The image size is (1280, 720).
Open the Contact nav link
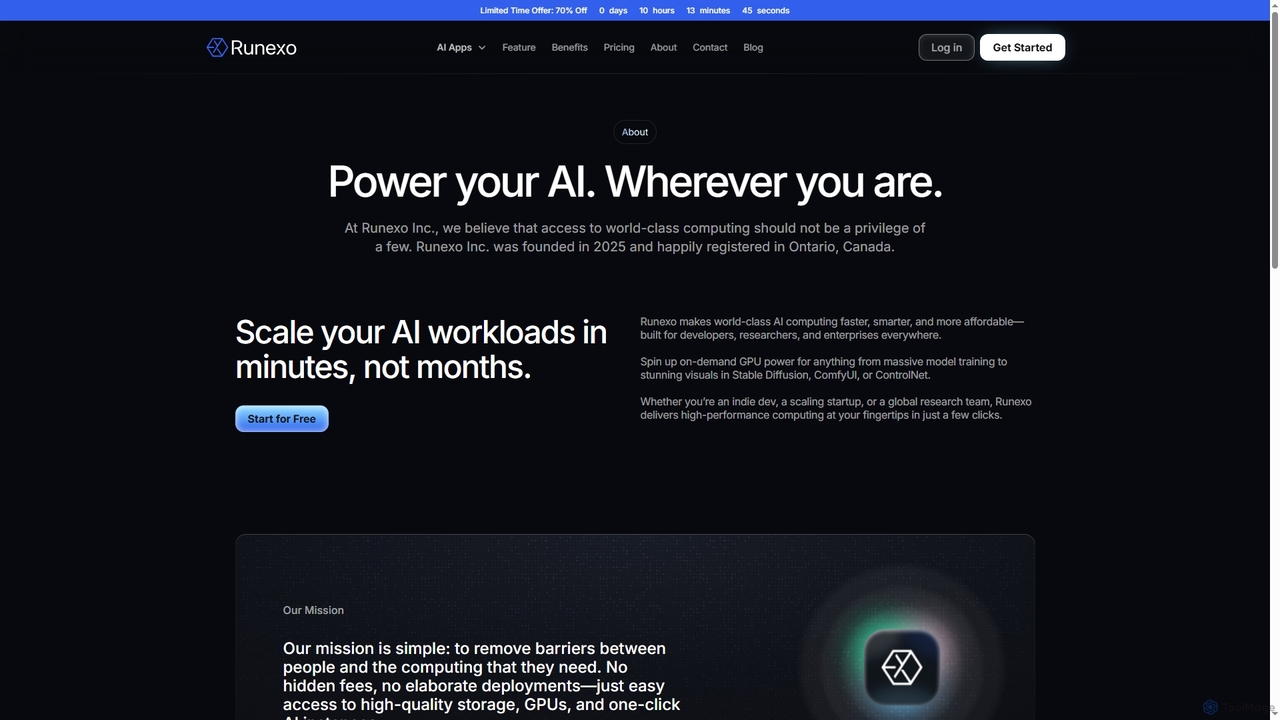pyautogui.click(x=710, y=47)
